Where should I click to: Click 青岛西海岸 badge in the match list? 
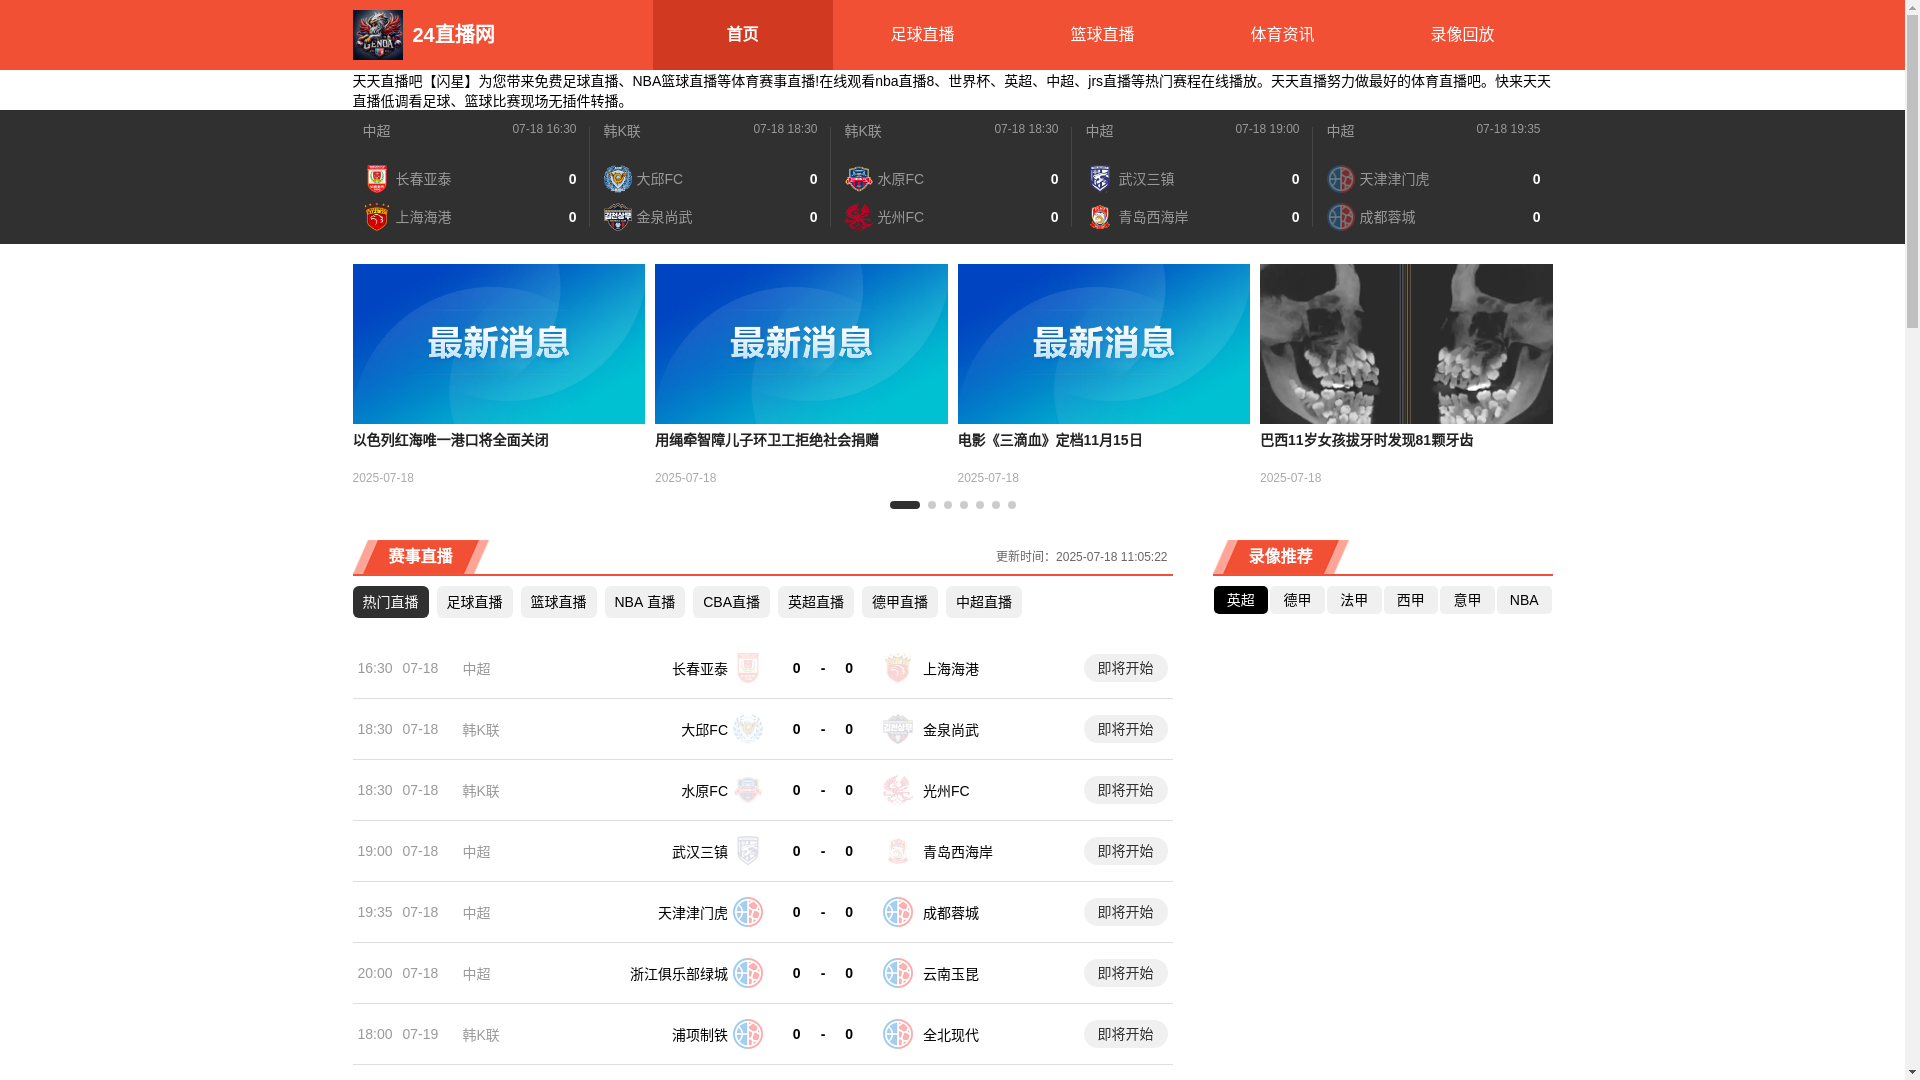[x=898, y=851]
